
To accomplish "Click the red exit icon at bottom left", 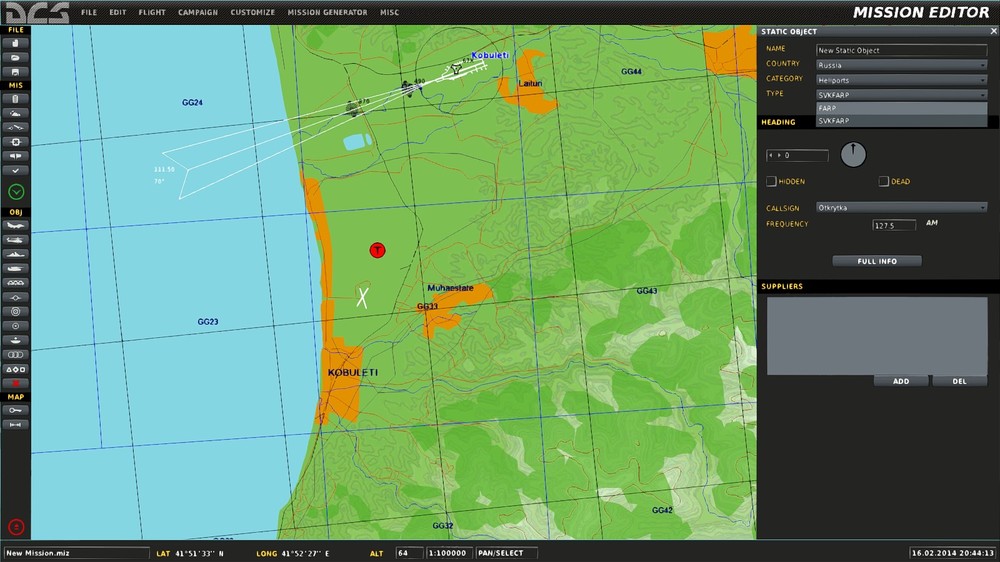I will 16,526.
